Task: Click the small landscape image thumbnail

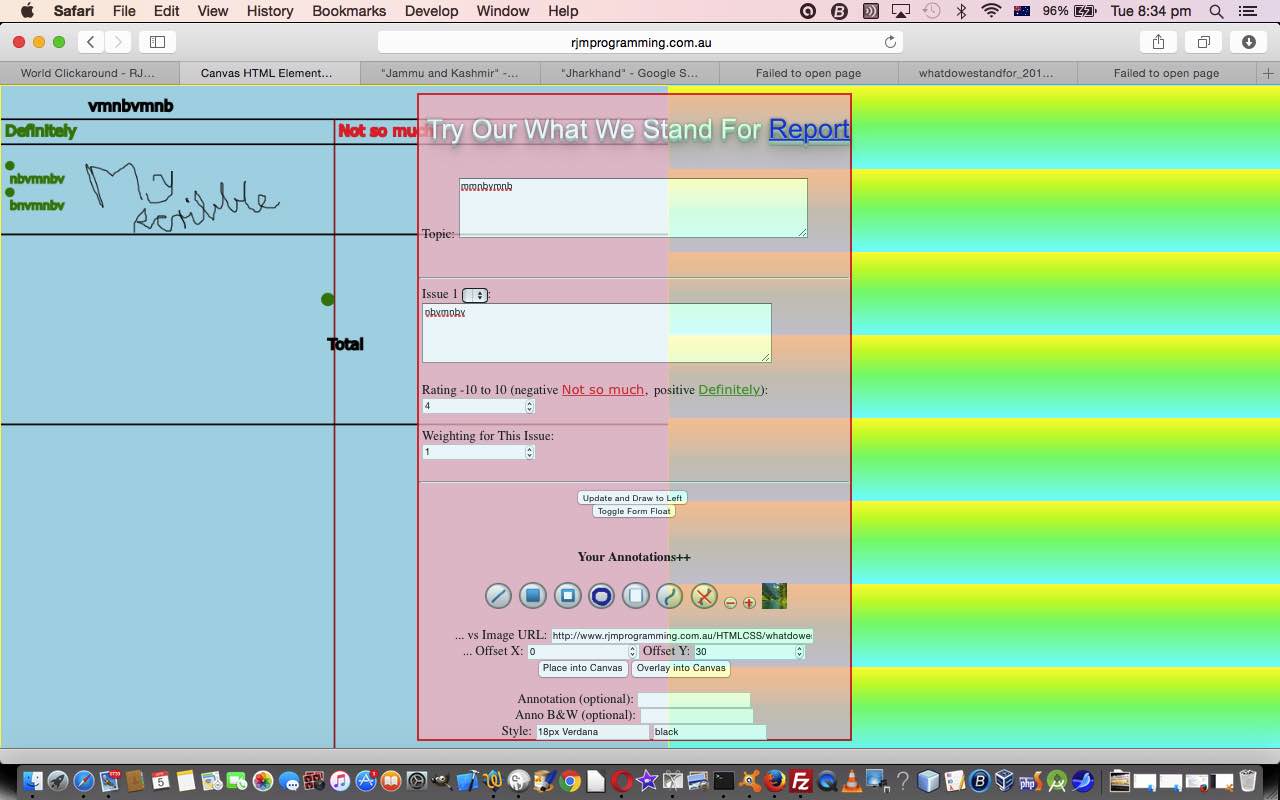Action: tap(774, 596)
